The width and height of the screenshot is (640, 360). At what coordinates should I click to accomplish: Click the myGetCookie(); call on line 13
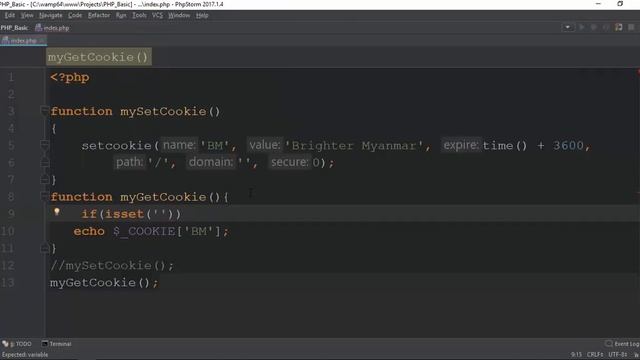(104, 283)
